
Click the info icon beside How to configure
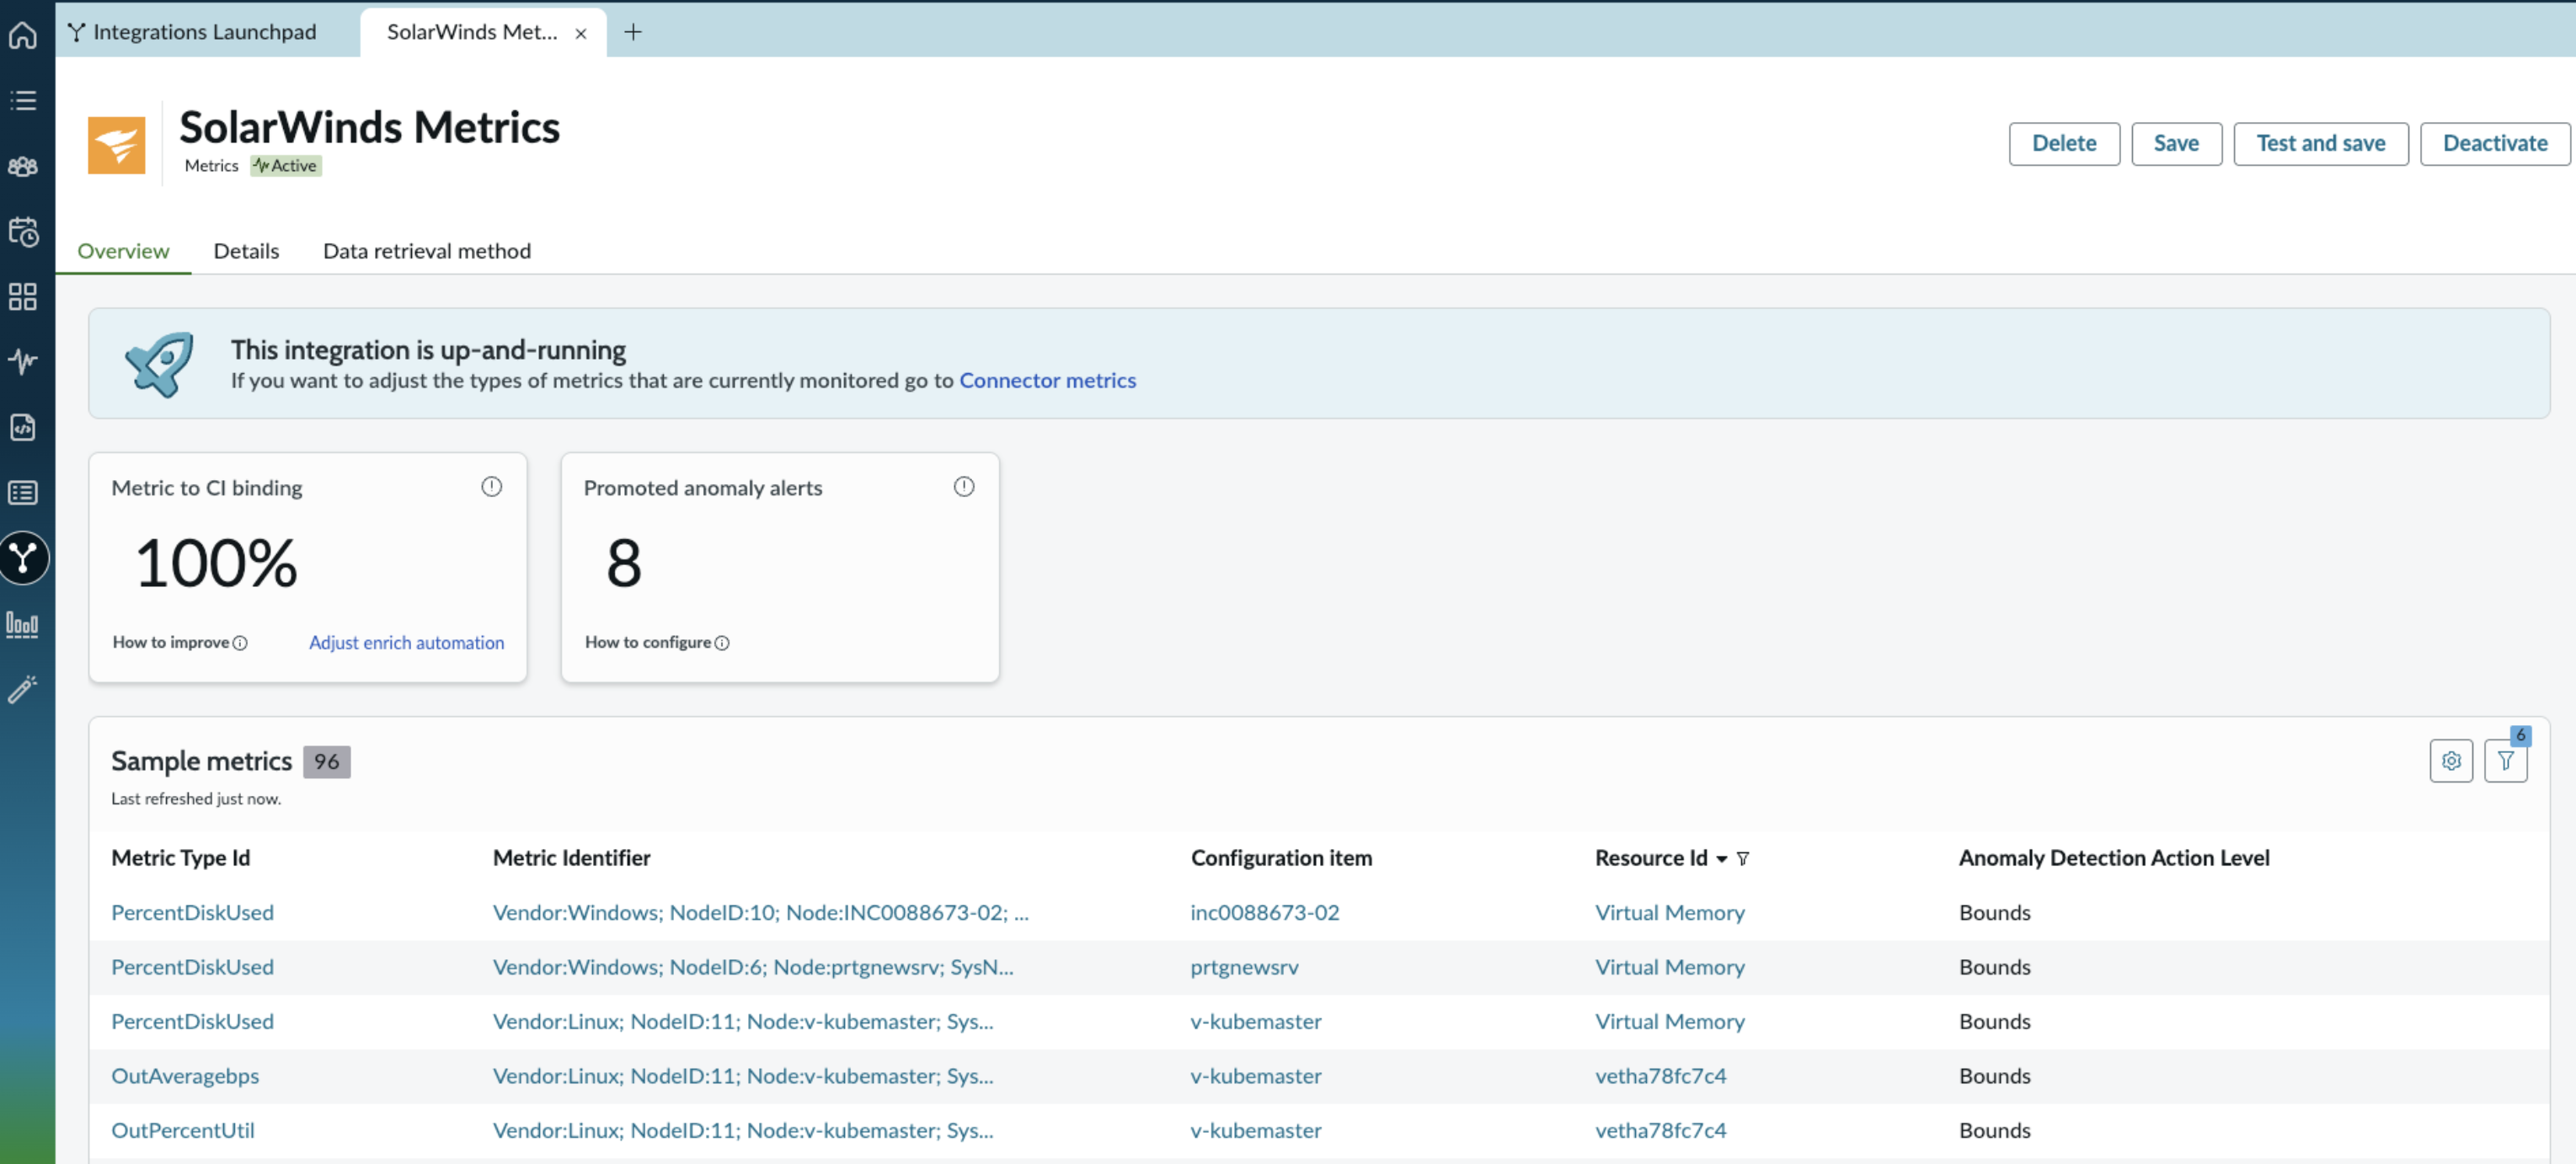[722, 643]
